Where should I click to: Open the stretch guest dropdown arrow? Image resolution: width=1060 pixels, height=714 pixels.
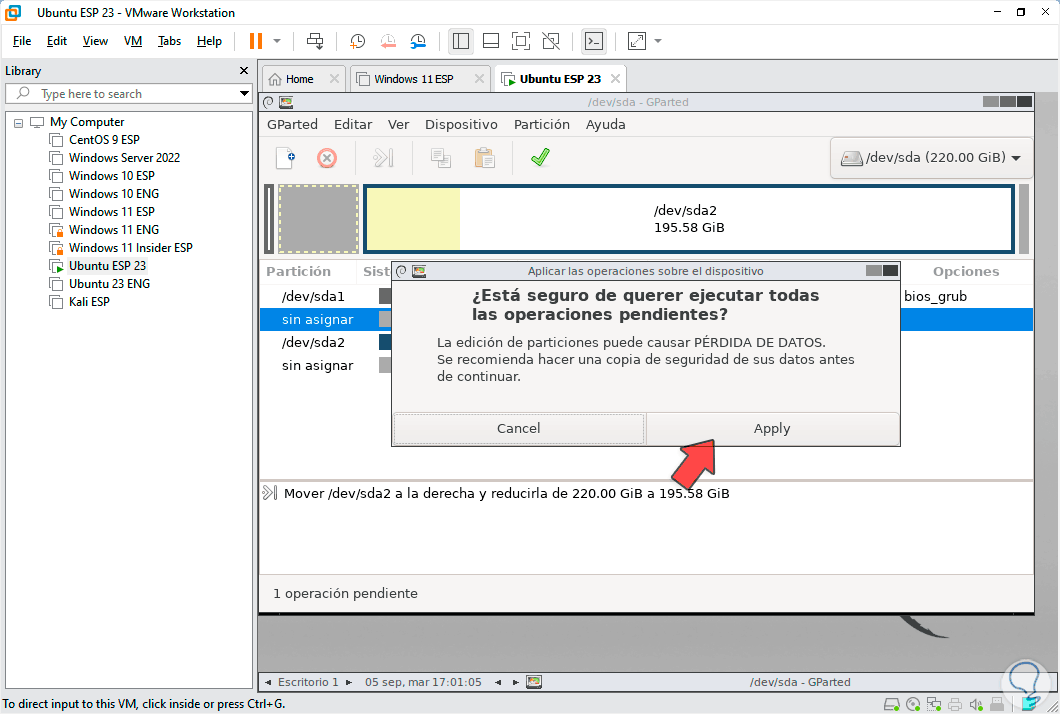658,41
